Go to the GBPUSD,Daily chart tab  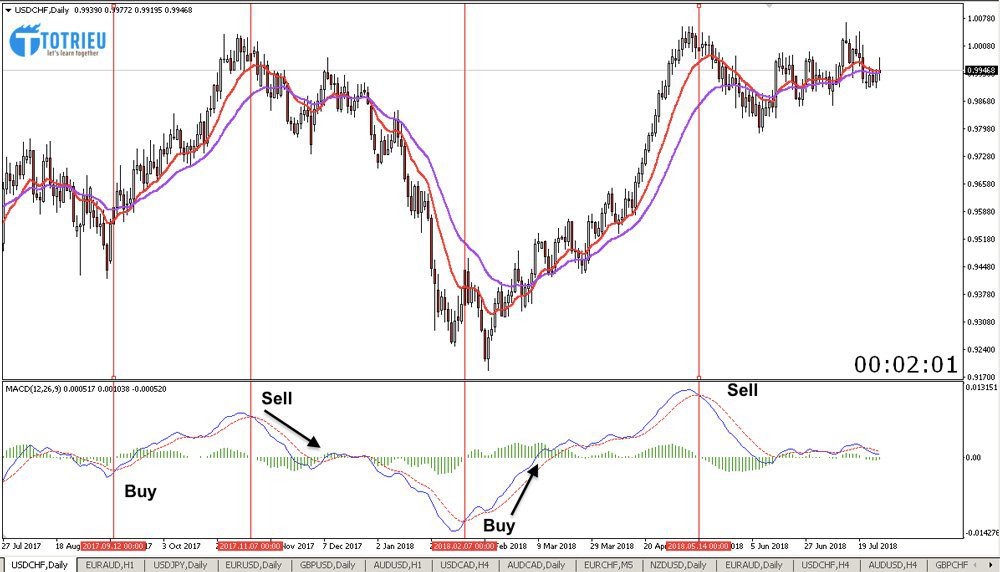[327, 565]
